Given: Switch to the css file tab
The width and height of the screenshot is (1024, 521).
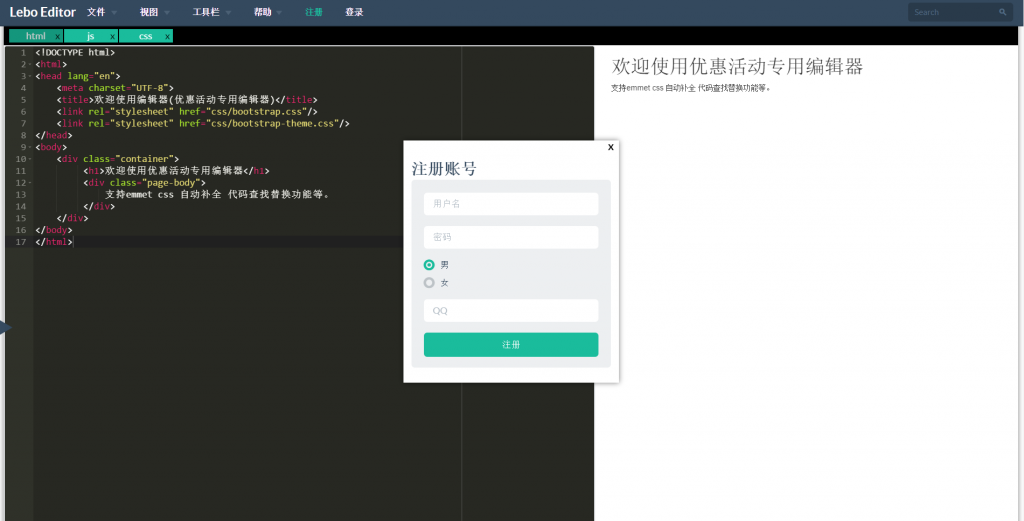Looking at the screenshot, I should tap(145, 36).
